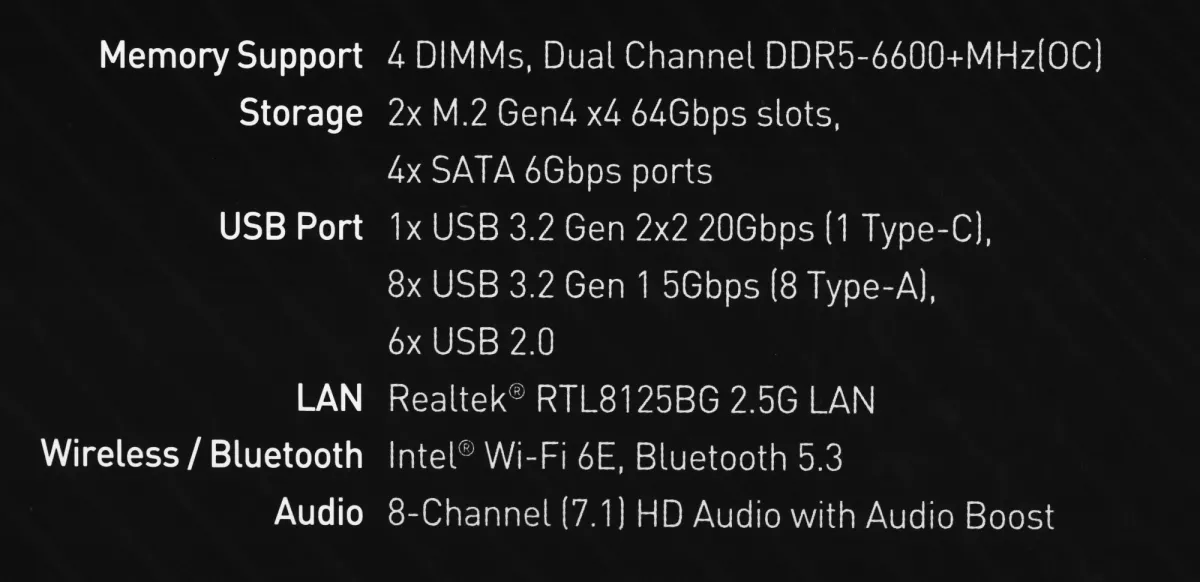Select the Storage heading
The width and height of the screenshot is (1200, 582).
[x=300, y=114]
